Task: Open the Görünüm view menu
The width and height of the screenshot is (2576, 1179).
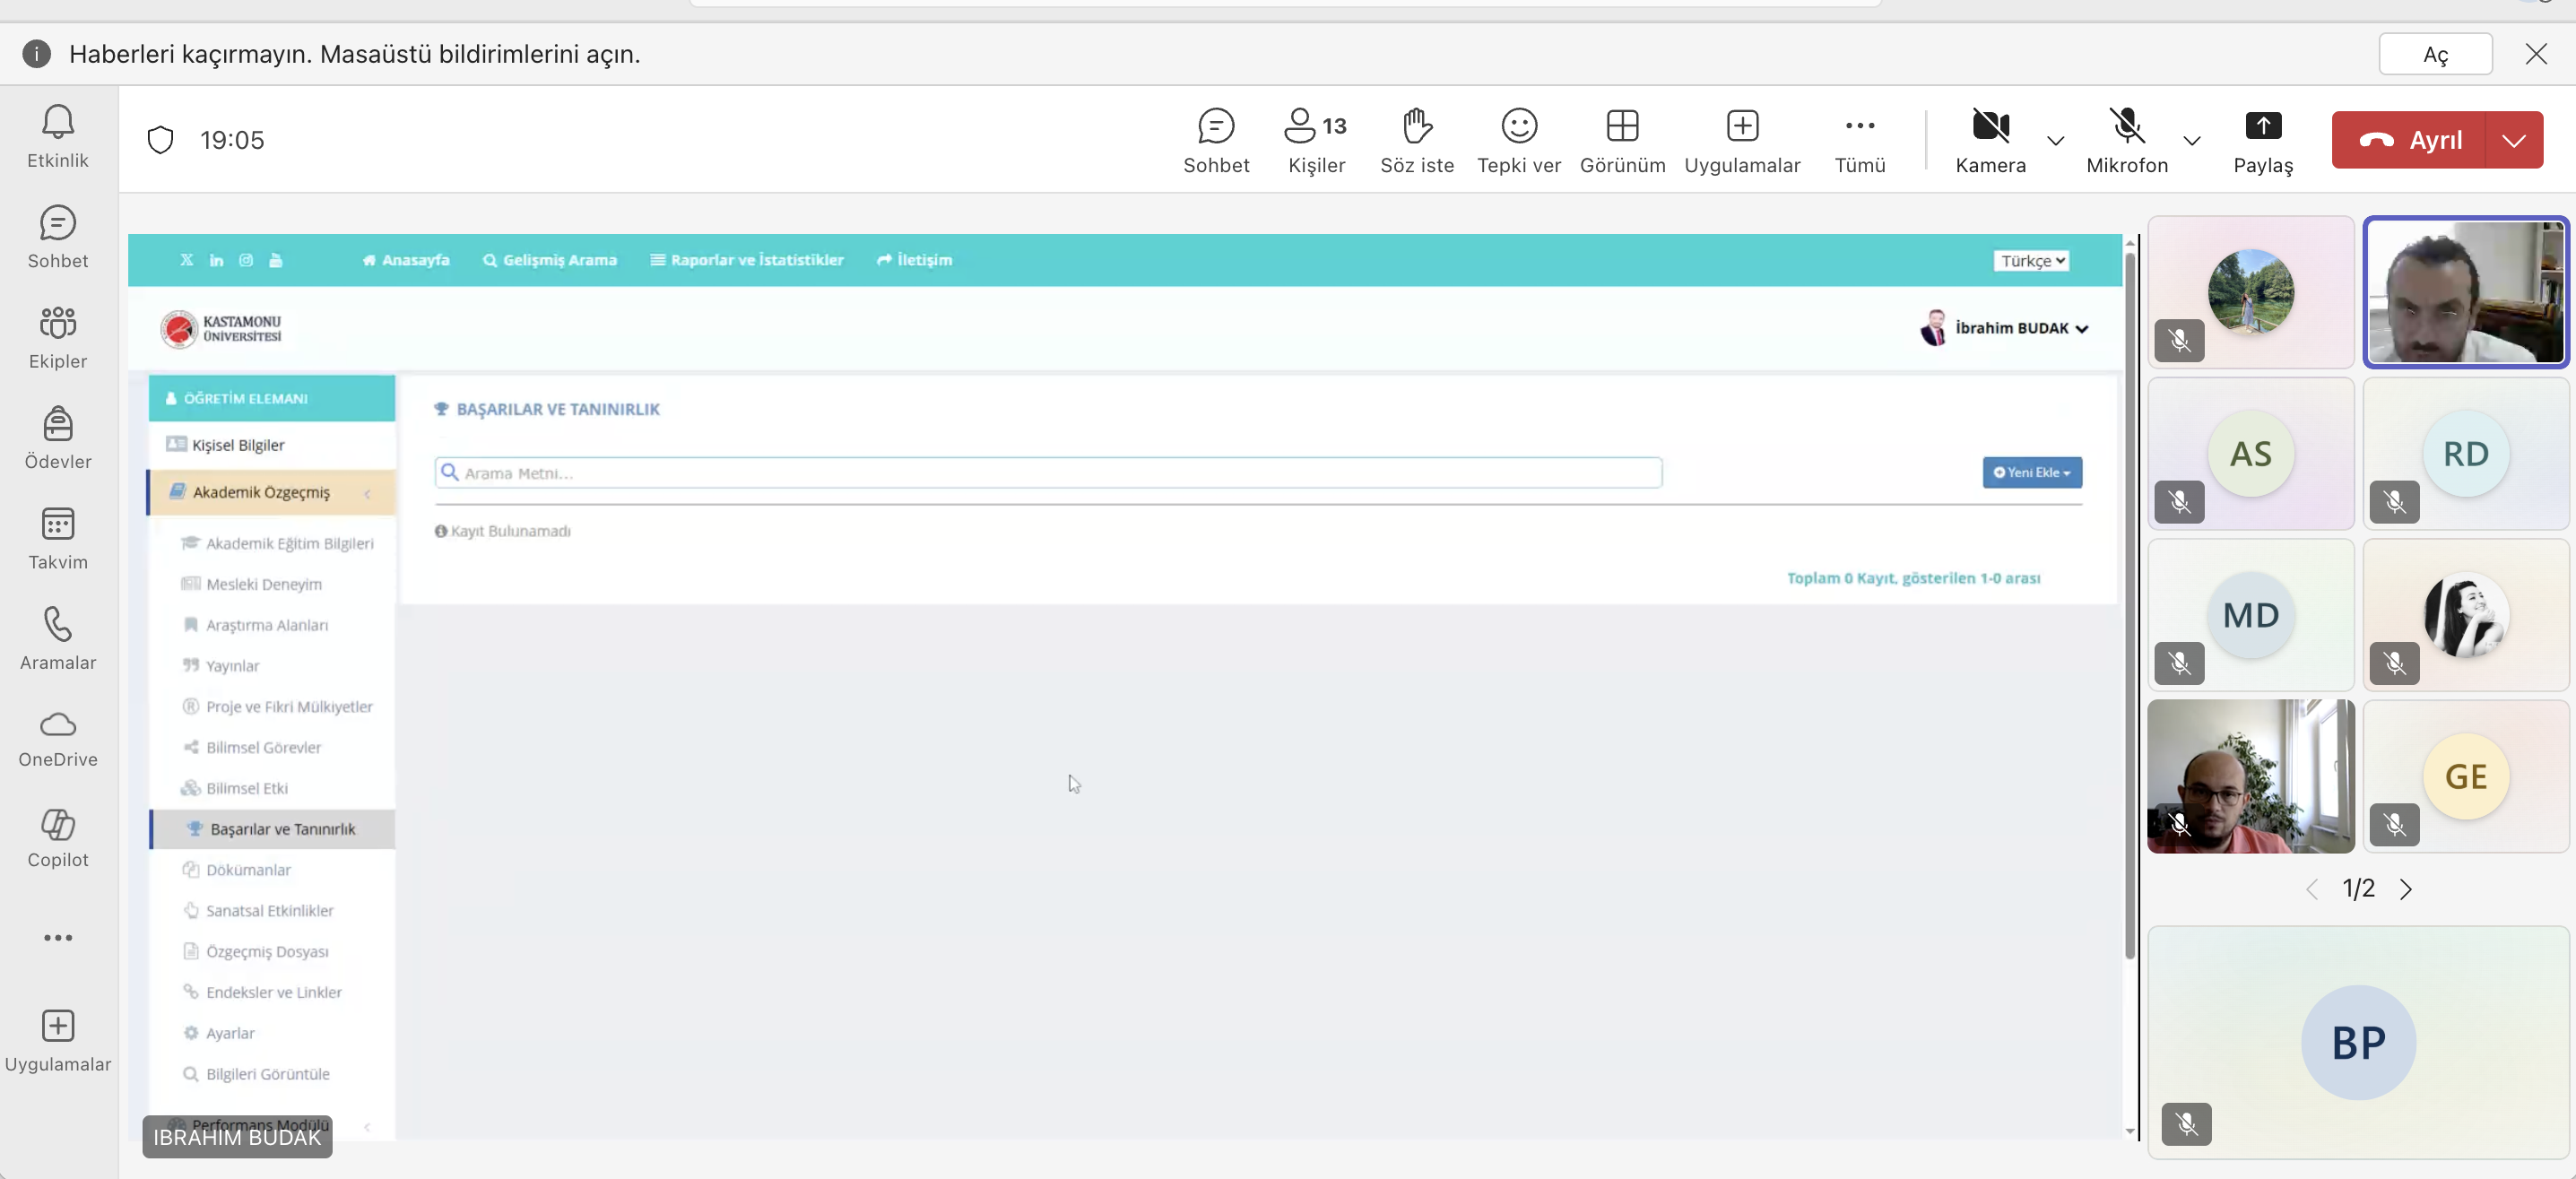Action: (x=1622, y=141)
